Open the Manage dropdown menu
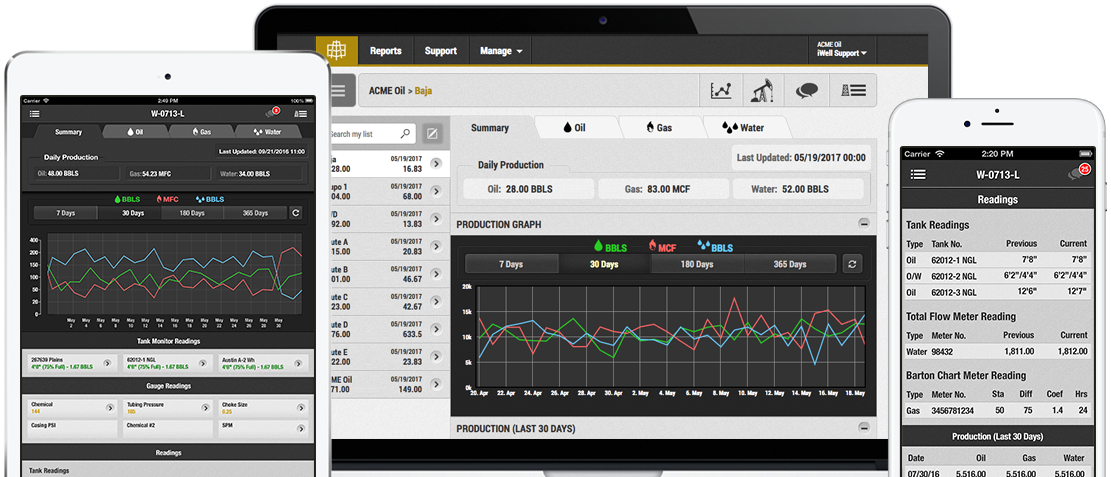1111x477 pixels. coord(501,51)
